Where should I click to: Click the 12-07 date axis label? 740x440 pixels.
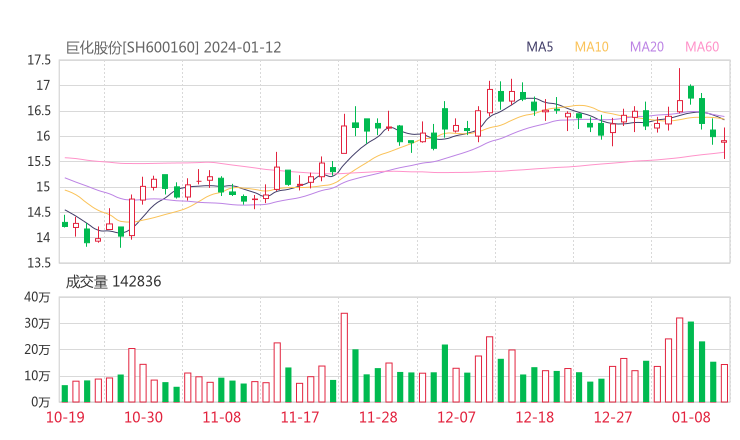456,417
